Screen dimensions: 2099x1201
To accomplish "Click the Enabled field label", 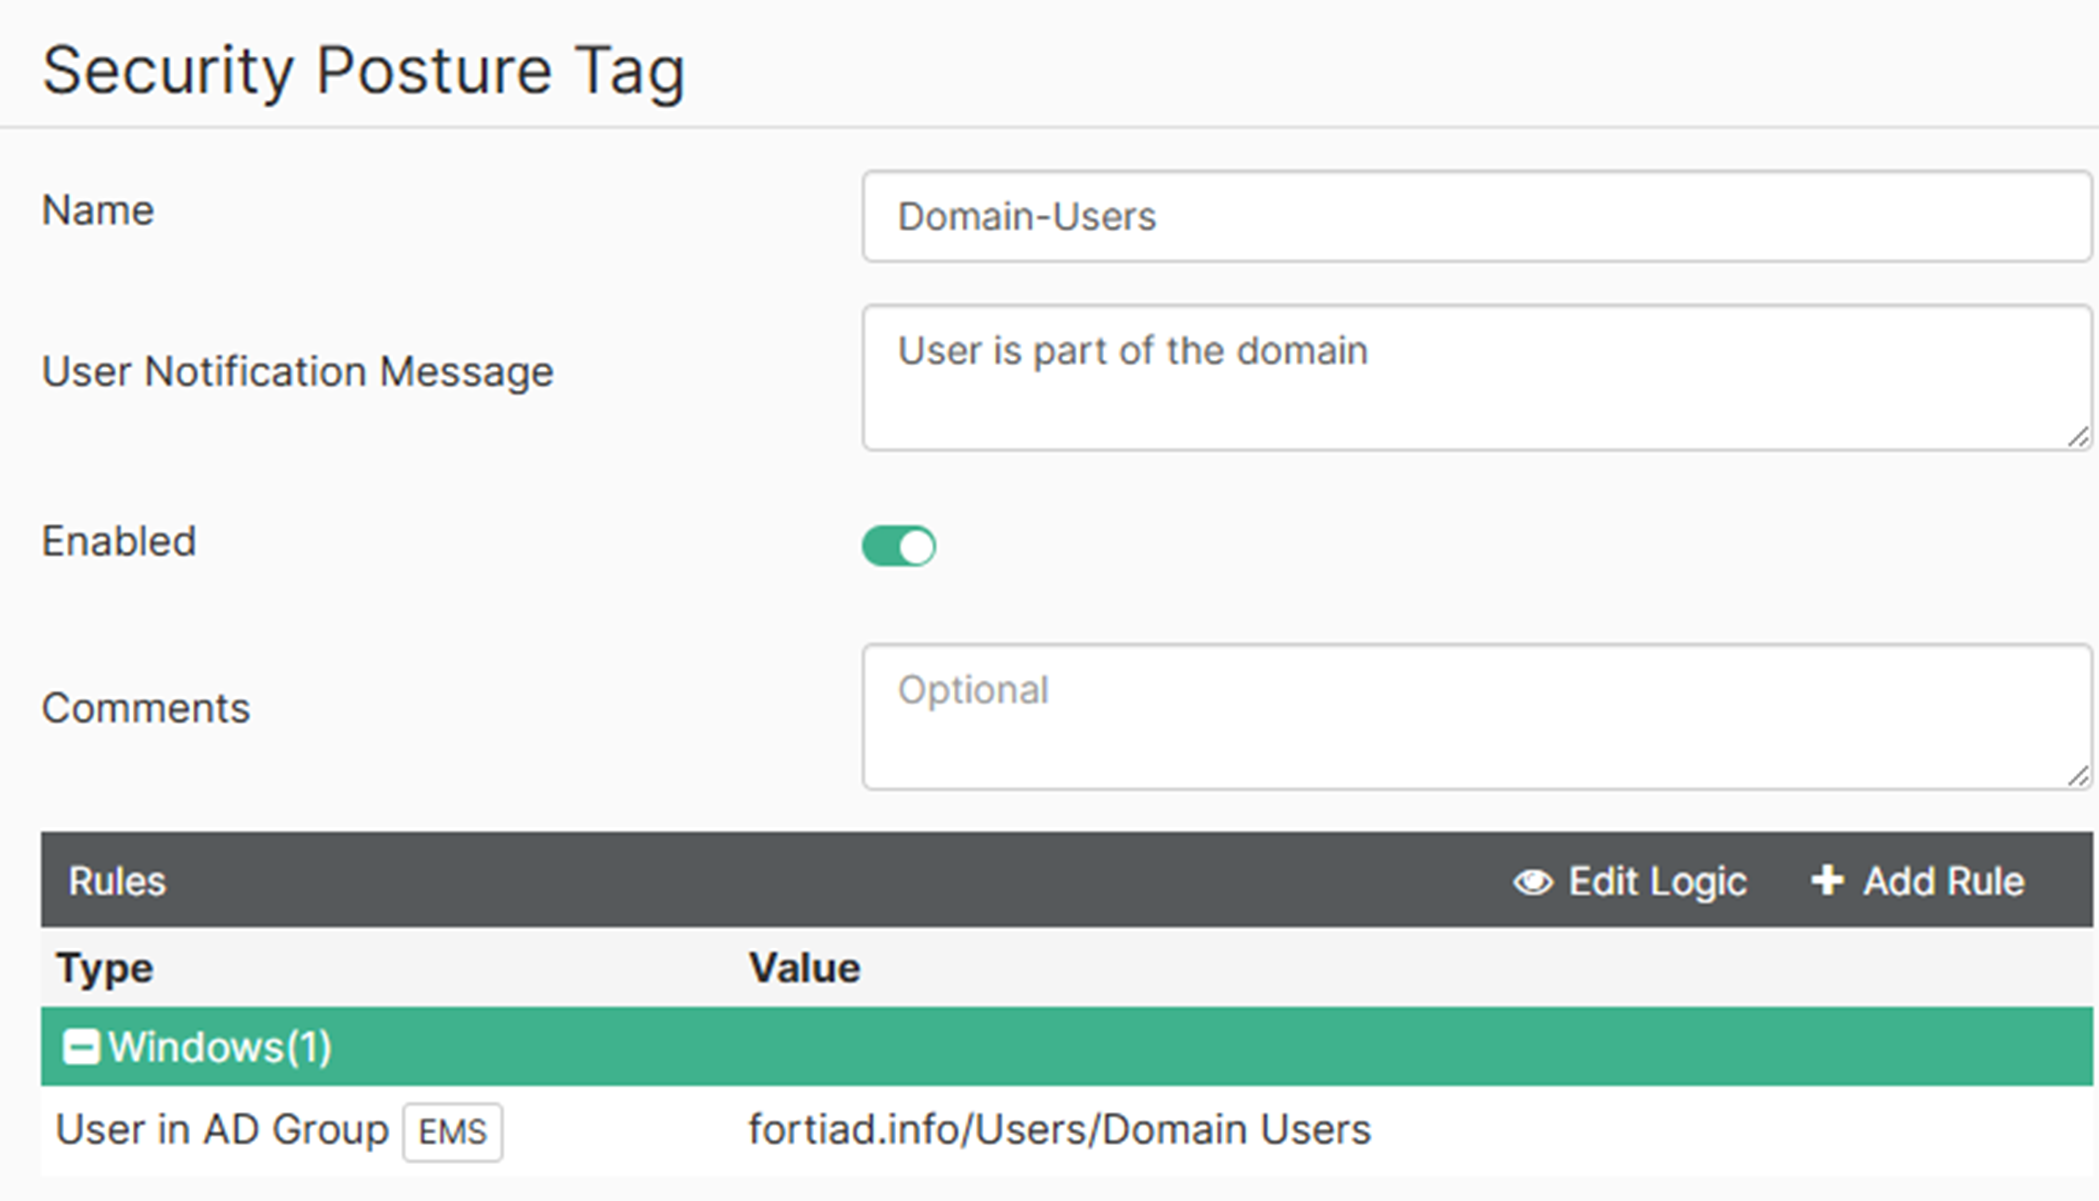I will click(x=119, y=541).
